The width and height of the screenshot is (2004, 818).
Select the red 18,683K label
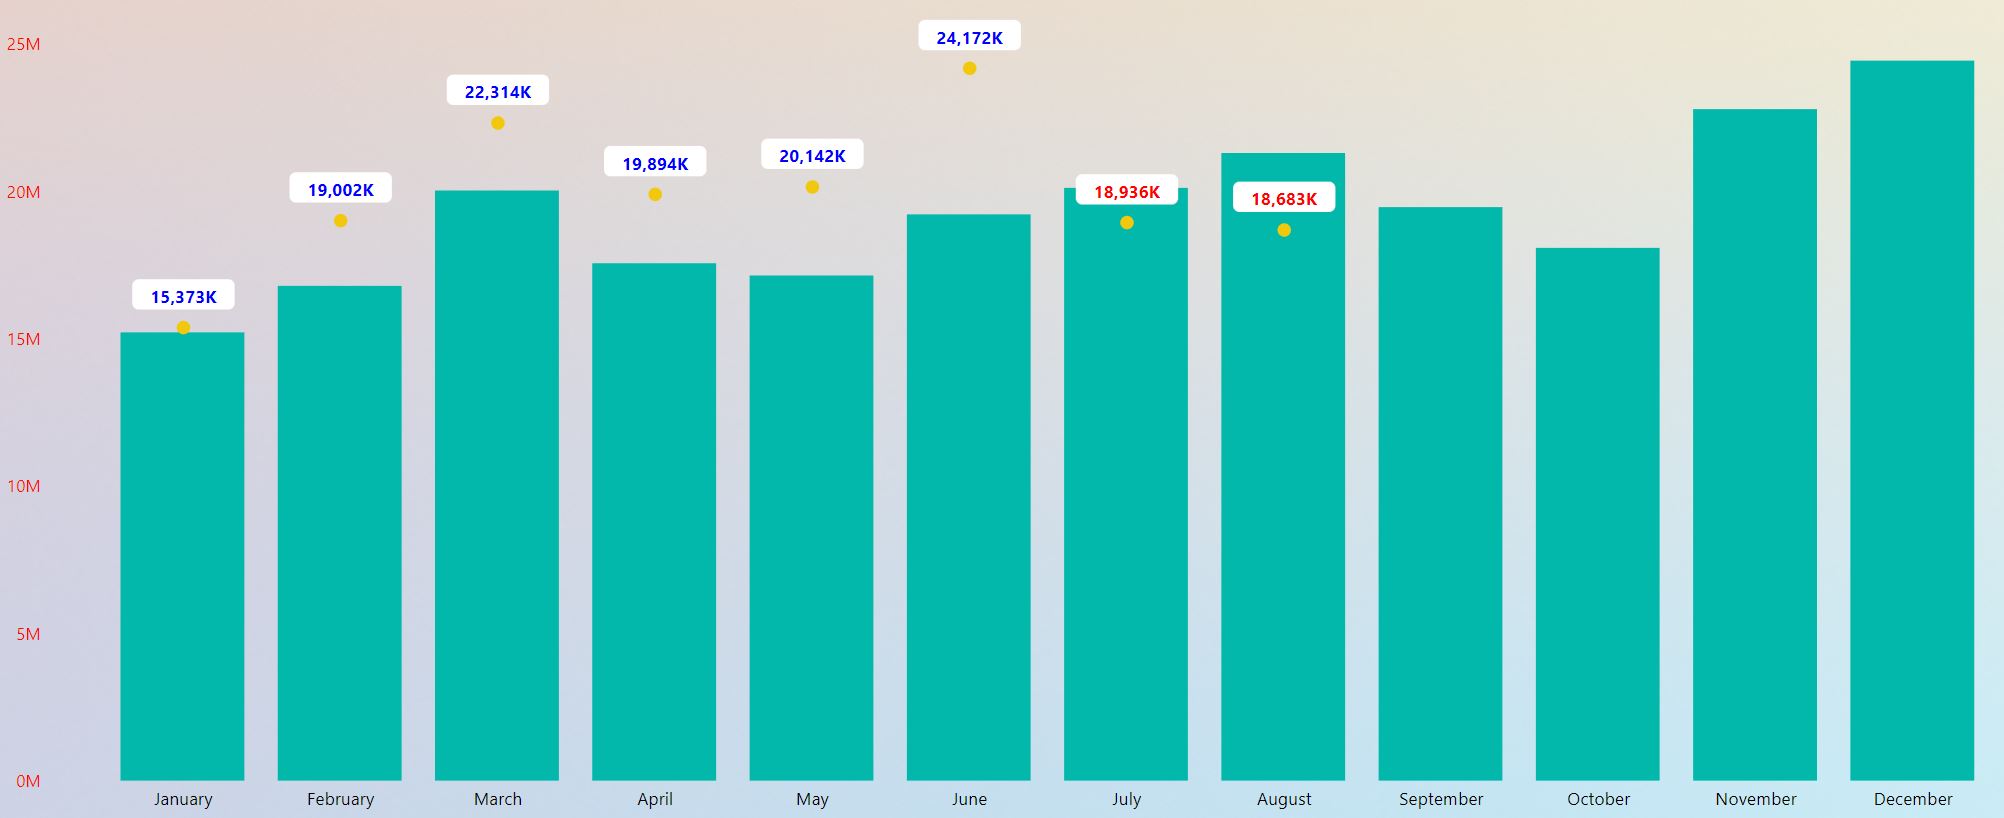pyautogui.click(x=1284, y=198)
